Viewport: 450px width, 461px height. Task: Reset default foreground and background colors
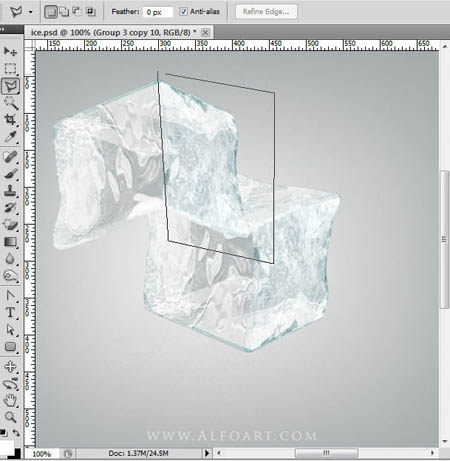[3, 433]
